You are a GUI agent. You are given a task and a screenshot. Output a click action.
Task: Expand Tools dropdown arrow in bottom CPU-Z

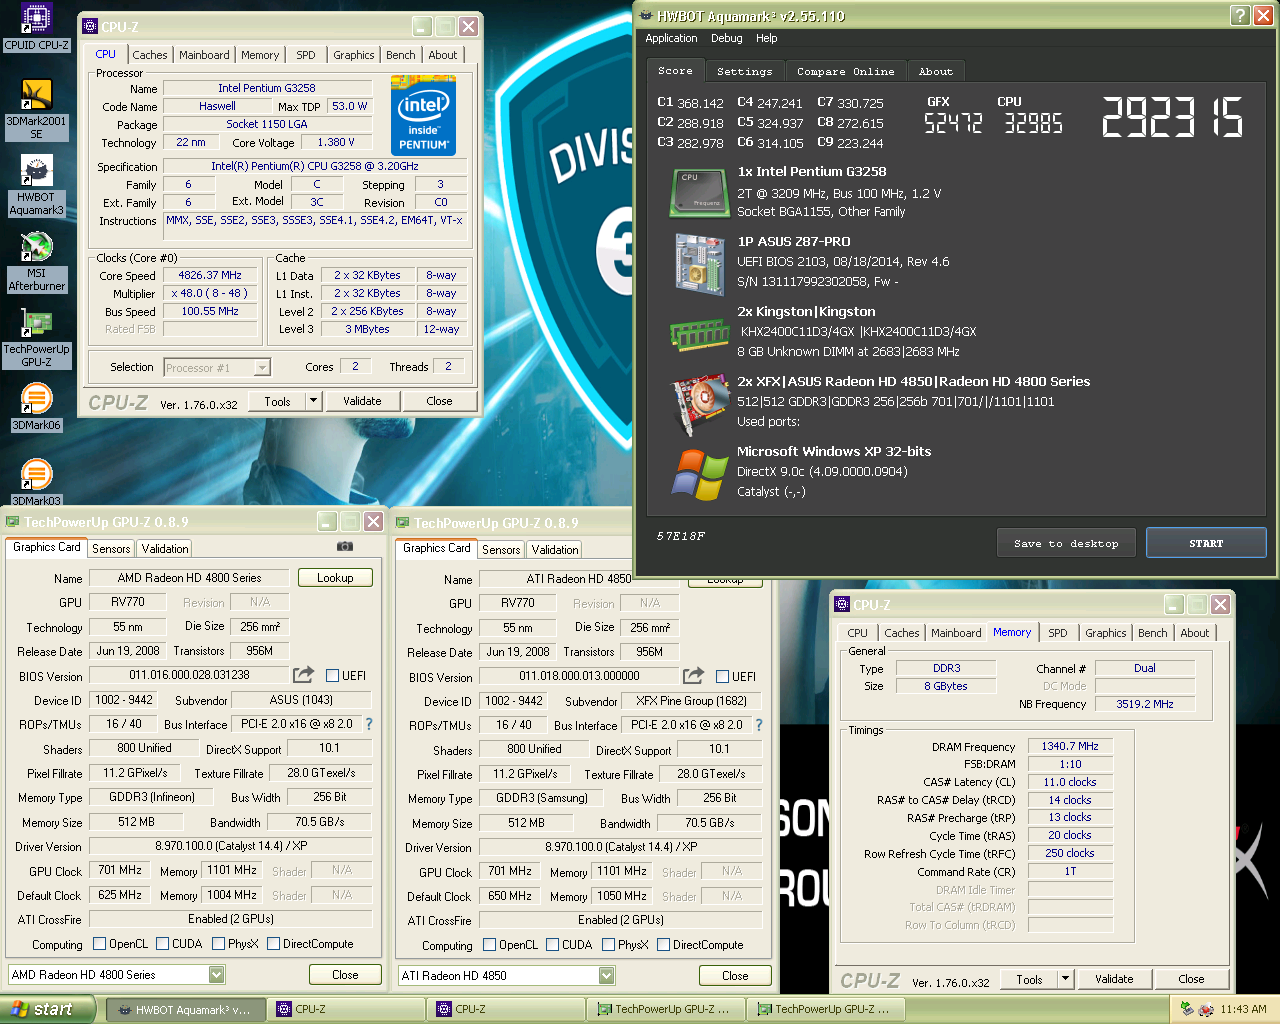click(1065, 979)
